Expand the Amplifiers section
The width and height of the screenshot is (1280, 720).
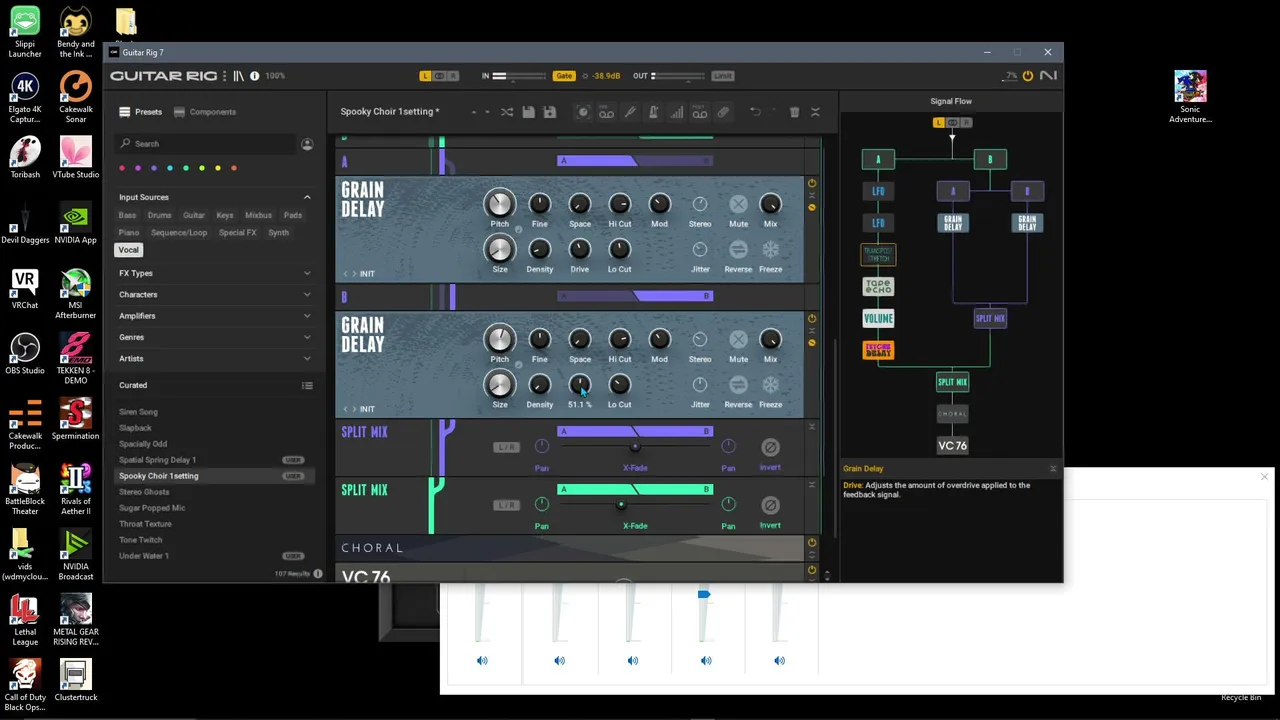307,316
